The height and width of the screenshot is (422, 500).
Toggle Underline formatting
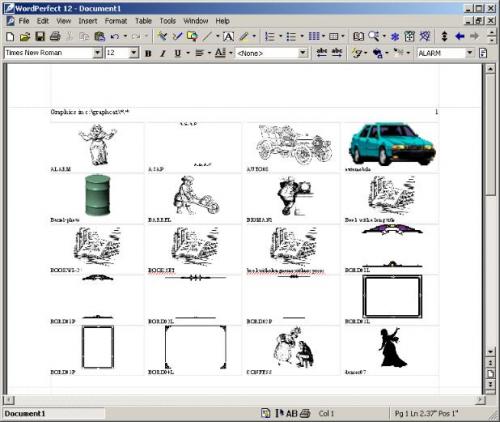(178, 53)
